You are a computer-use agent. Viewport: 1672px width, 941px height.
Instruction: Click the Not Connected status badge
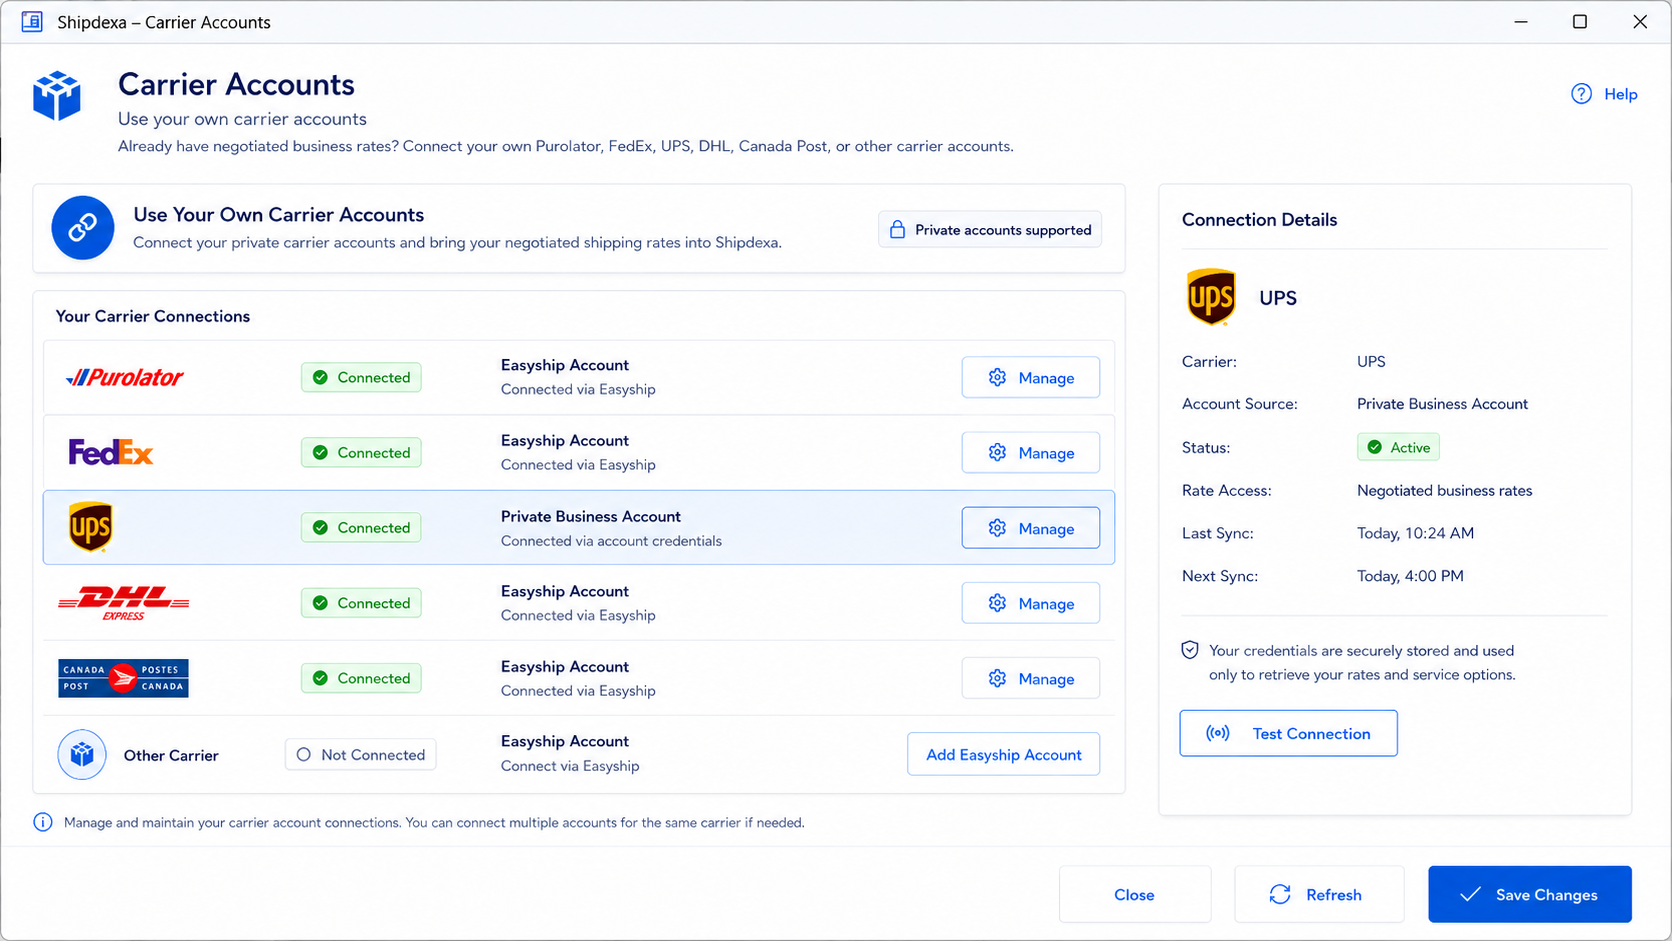[x=361, y=755]
